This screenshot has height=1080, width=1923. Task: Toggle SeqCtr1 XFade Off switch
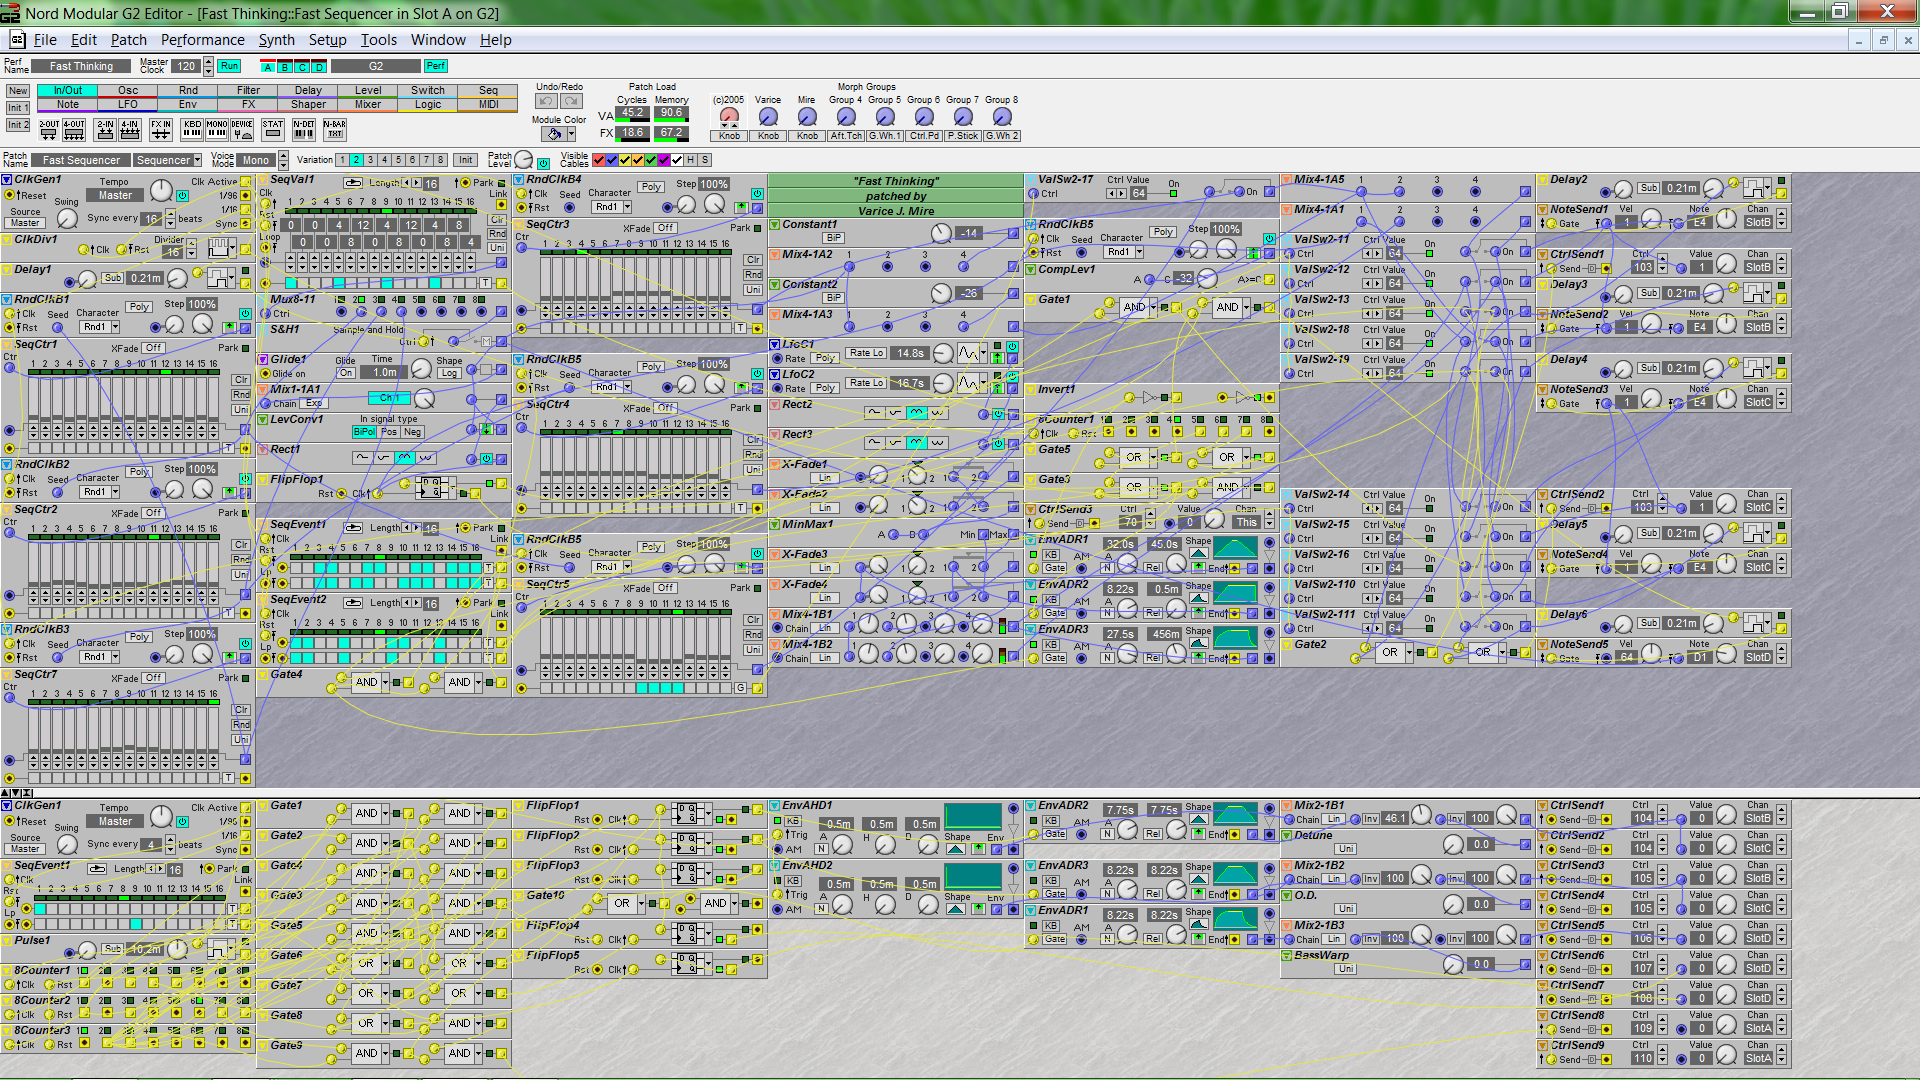tap(153, 348)
